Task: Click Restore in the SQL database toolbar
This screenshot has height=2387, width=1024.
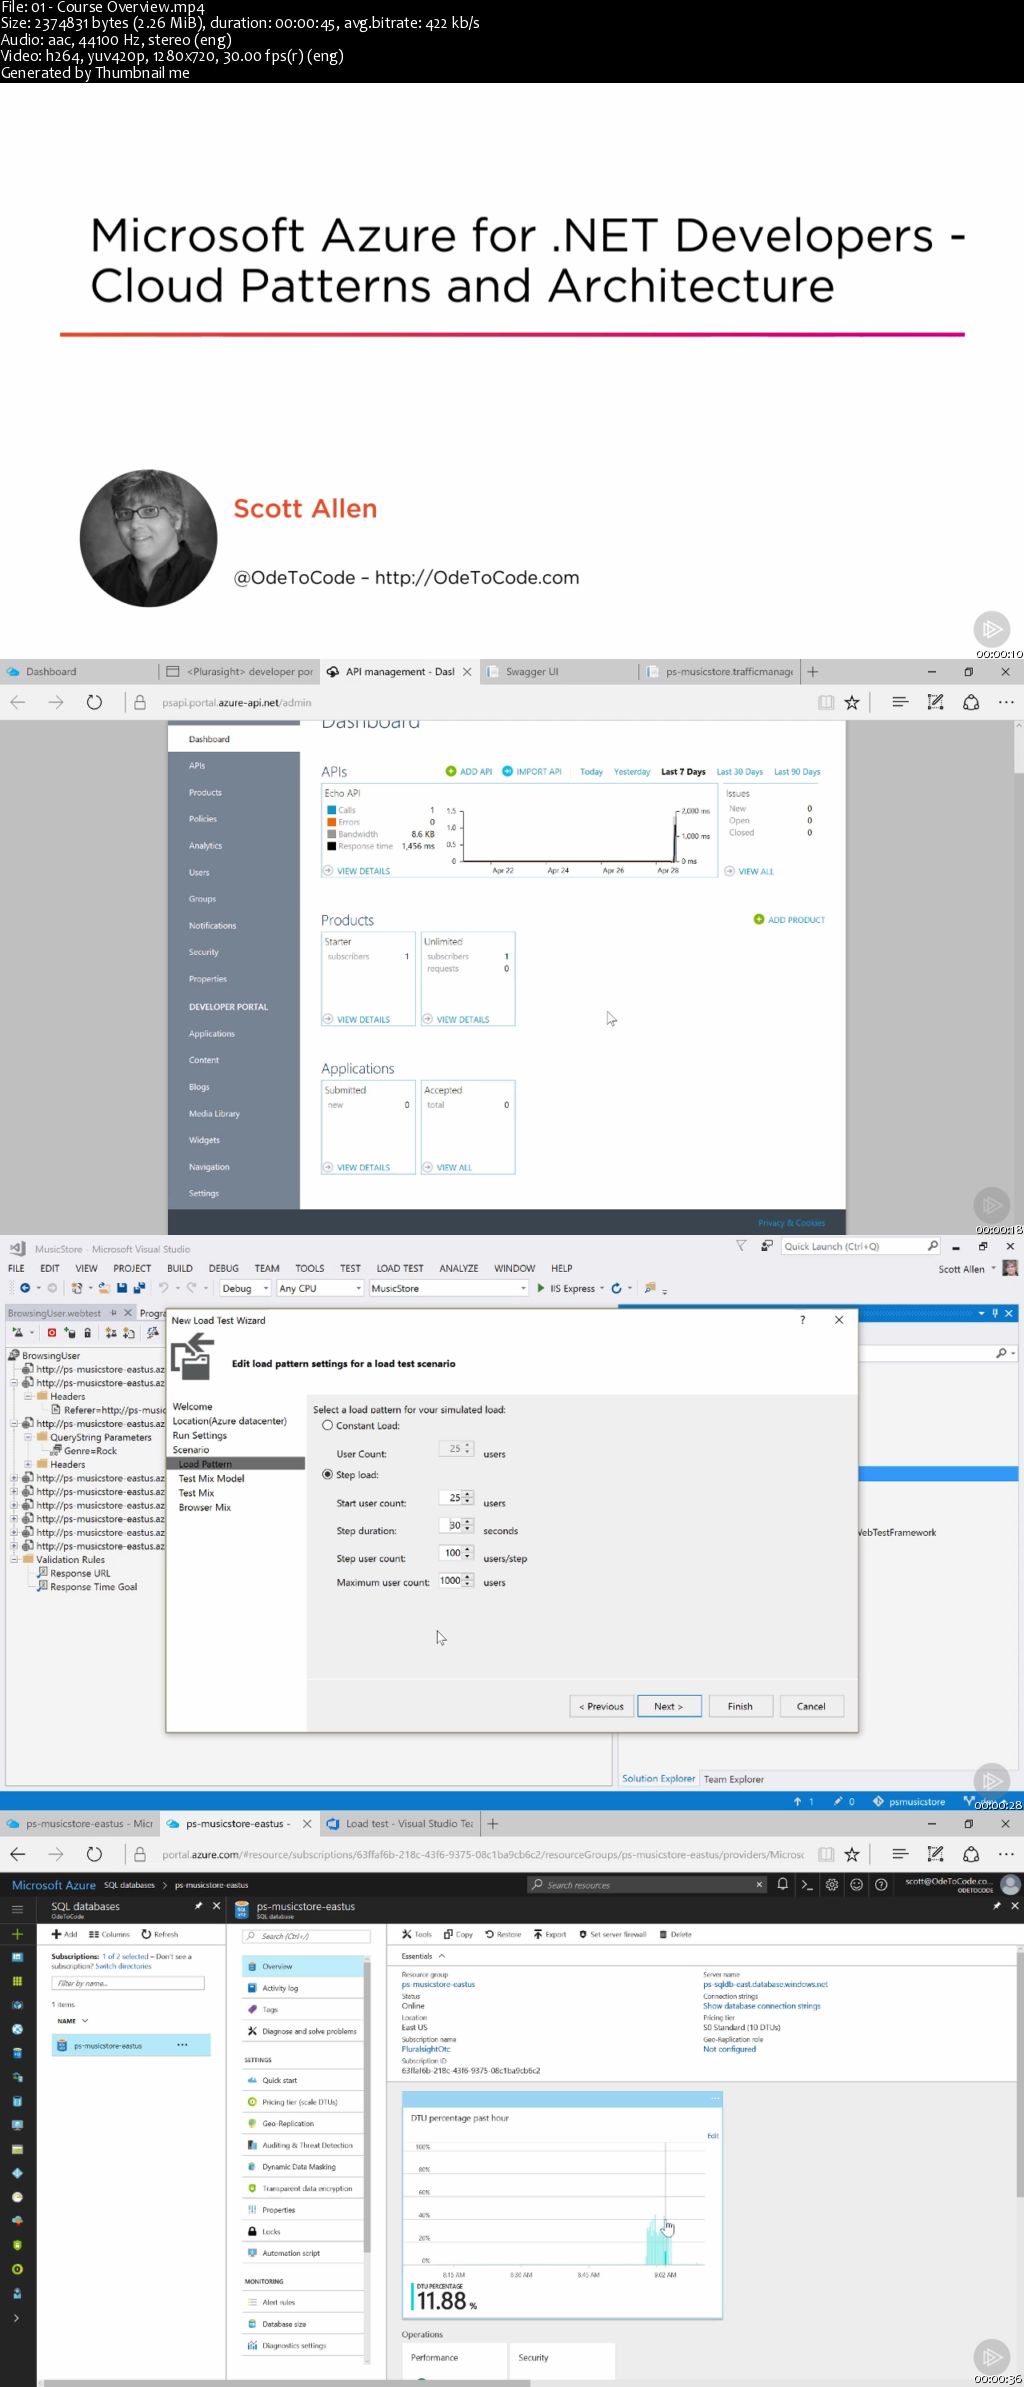Action: click(503, 1934)
